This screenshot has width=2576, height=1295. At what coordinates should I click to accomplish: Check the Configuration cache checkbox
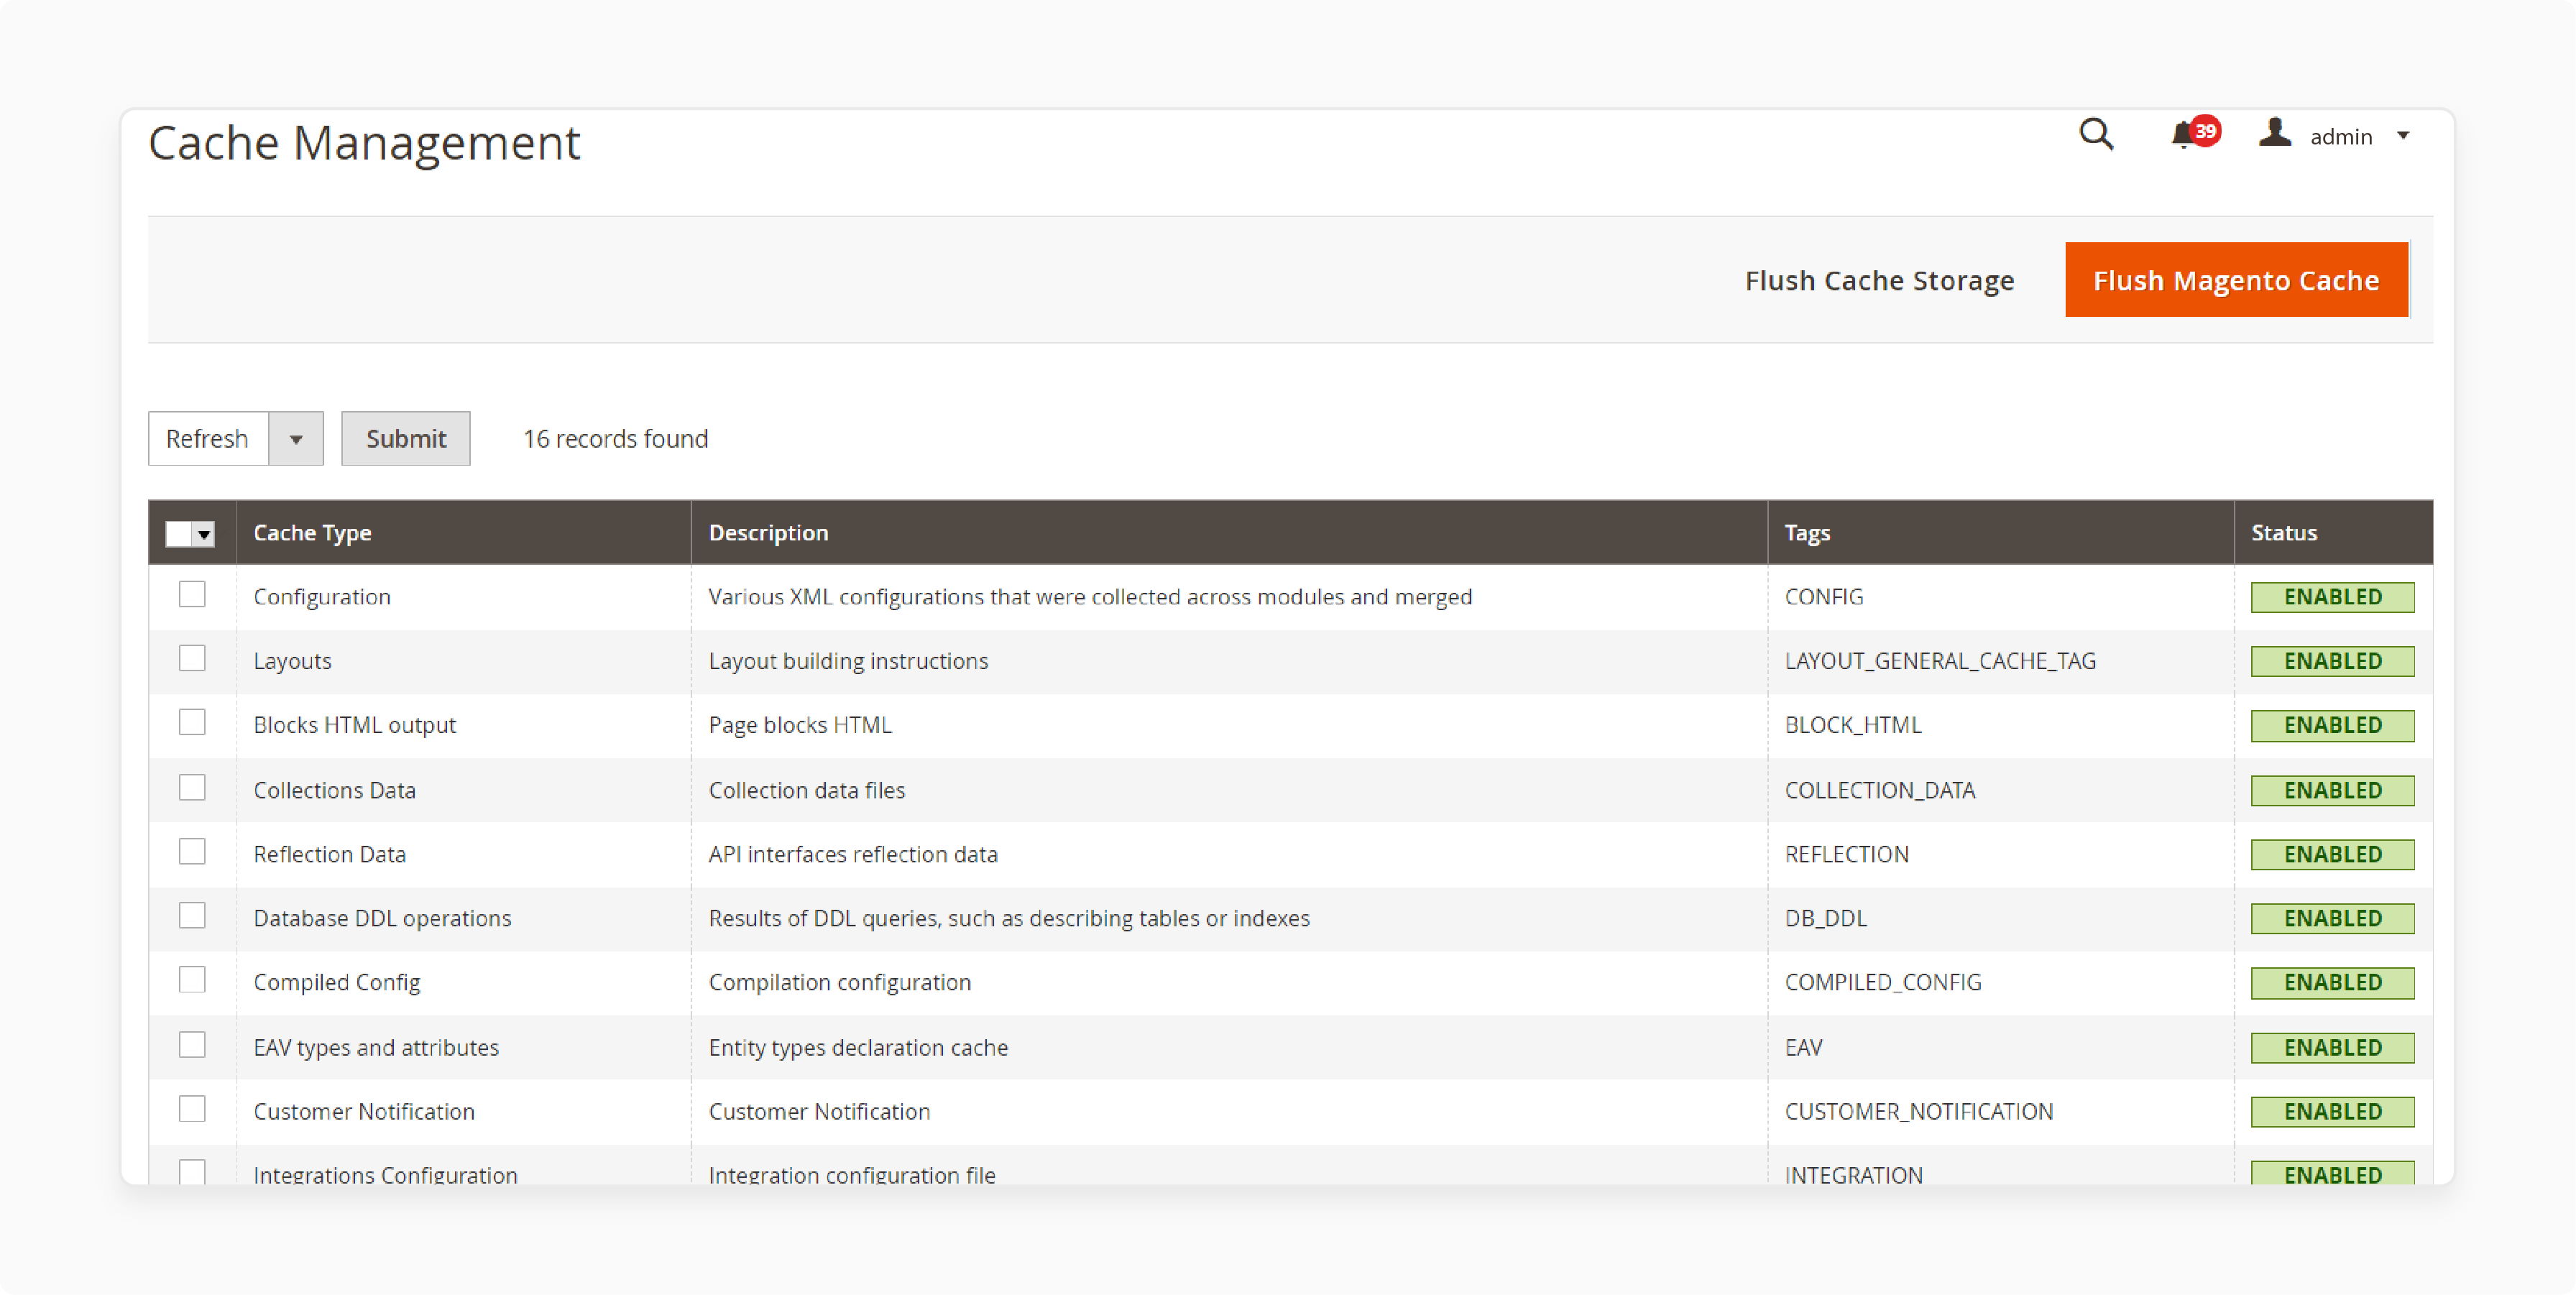[x=192, y=595]
